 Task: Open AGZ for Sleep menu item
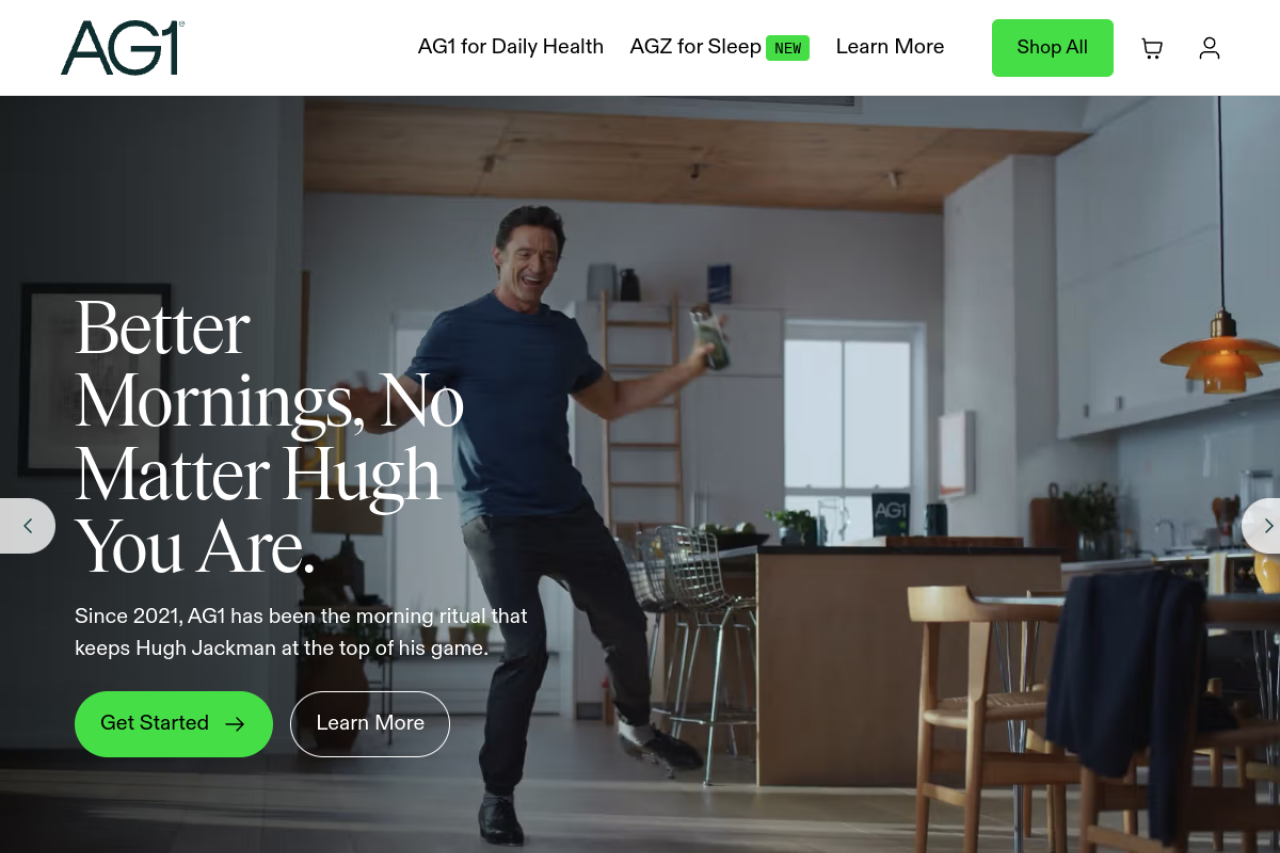click(x=696, y=47)
